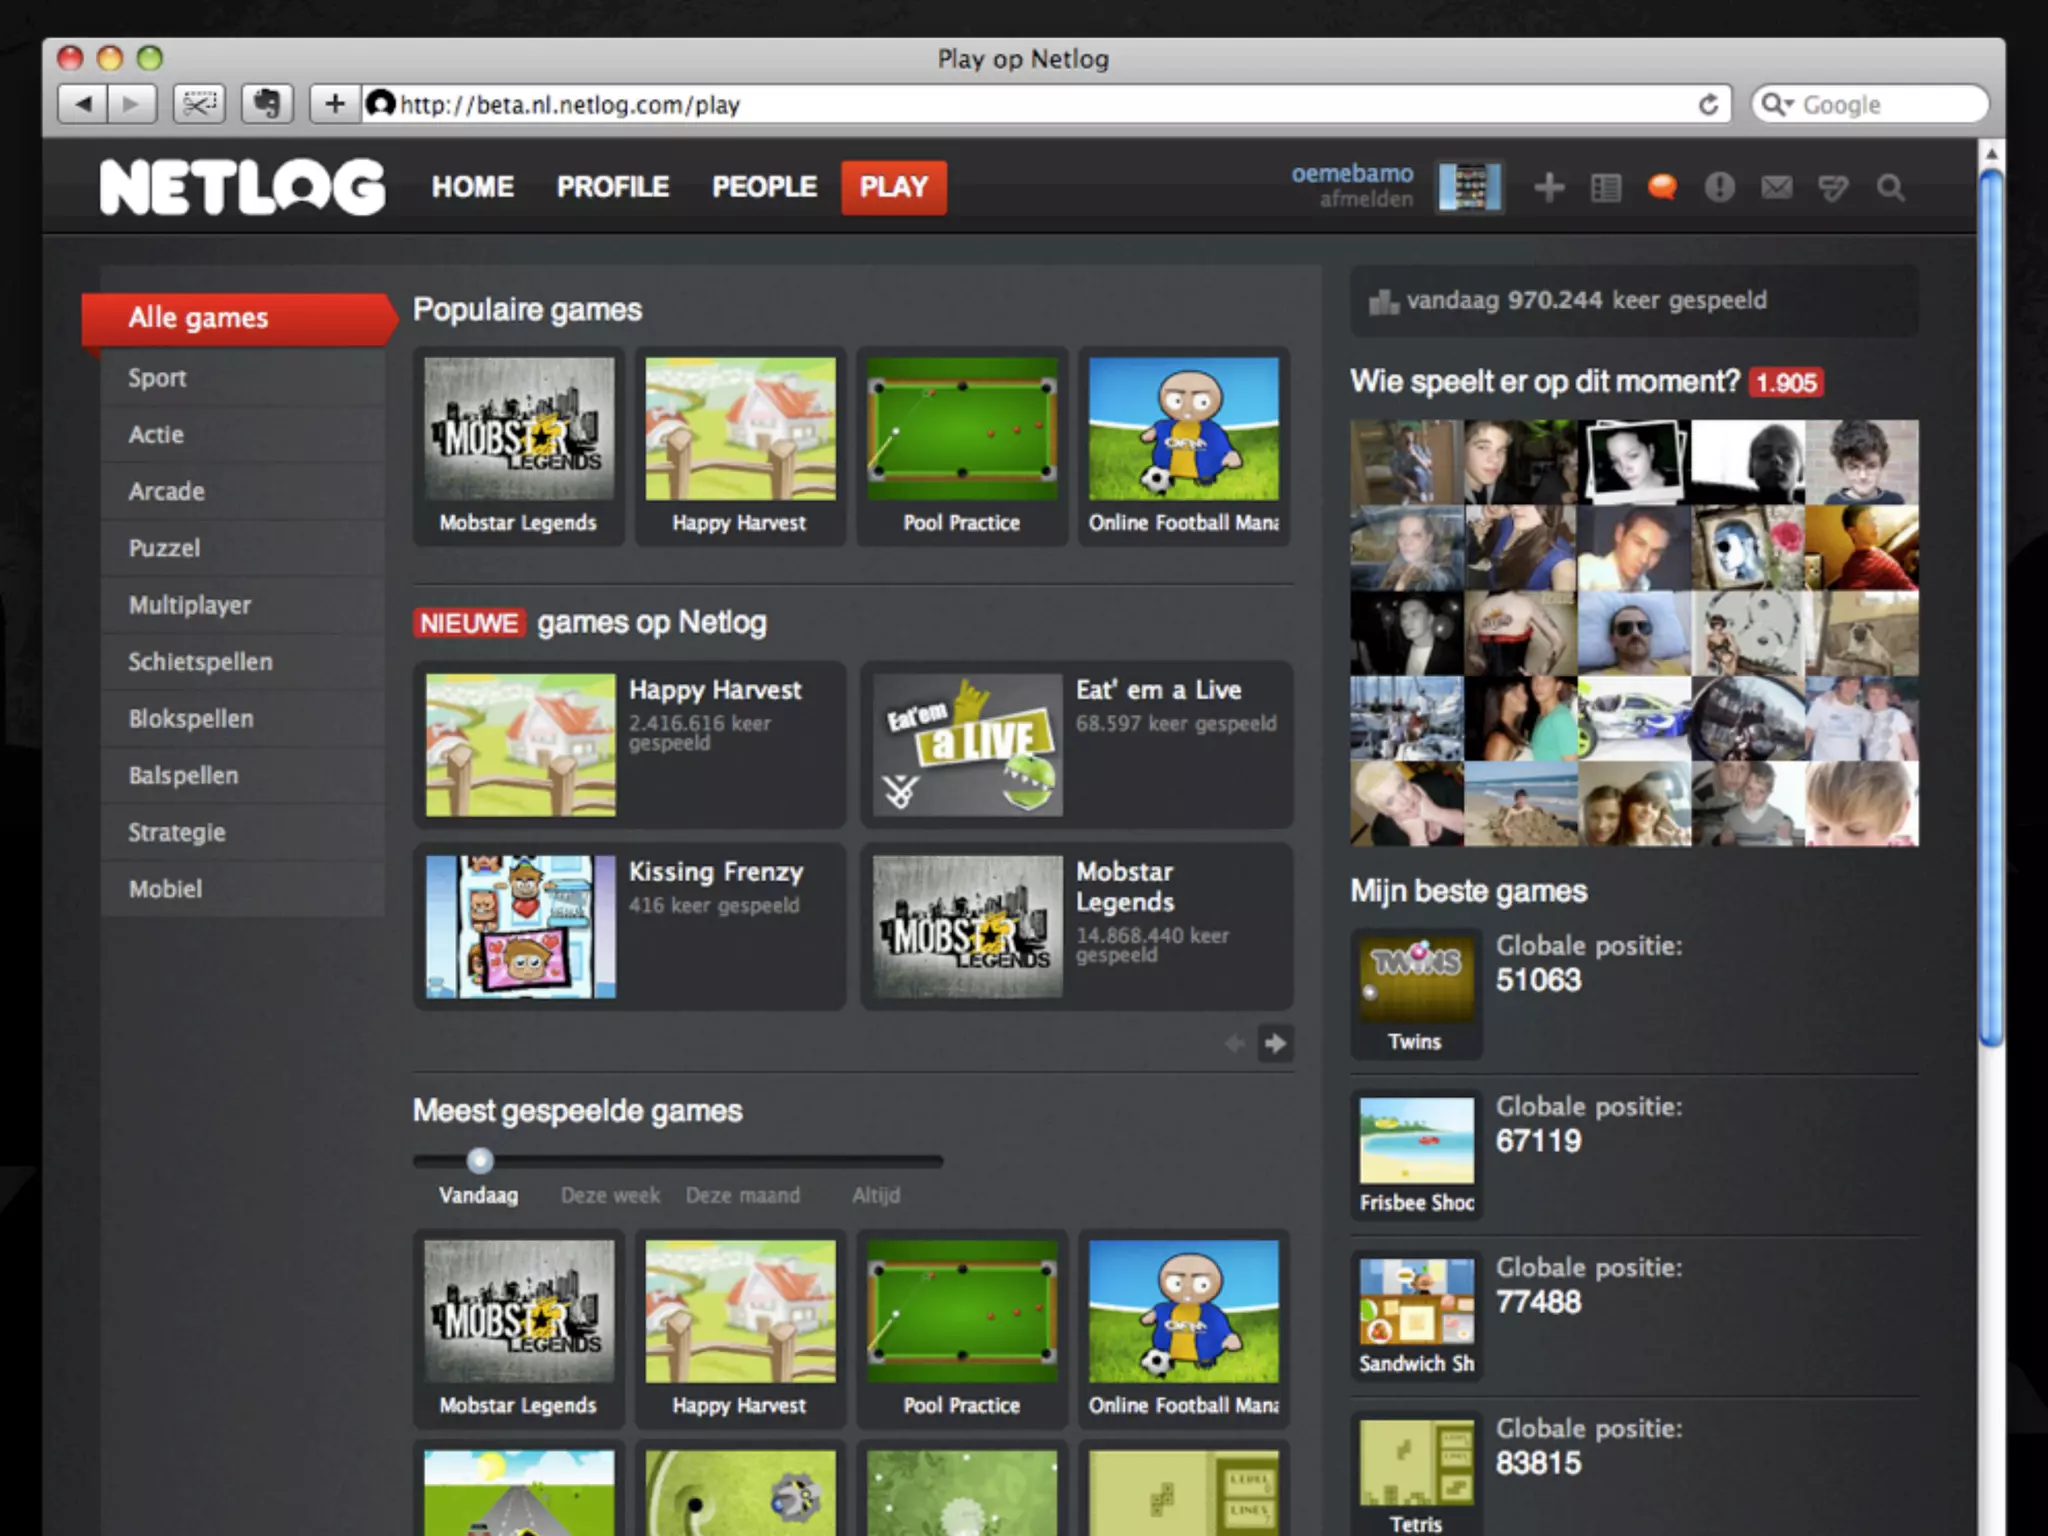Select the Altijd time filter
Image resolution: width=2048 pixels, height=1536 pixels.
(x=876, y=1195)
